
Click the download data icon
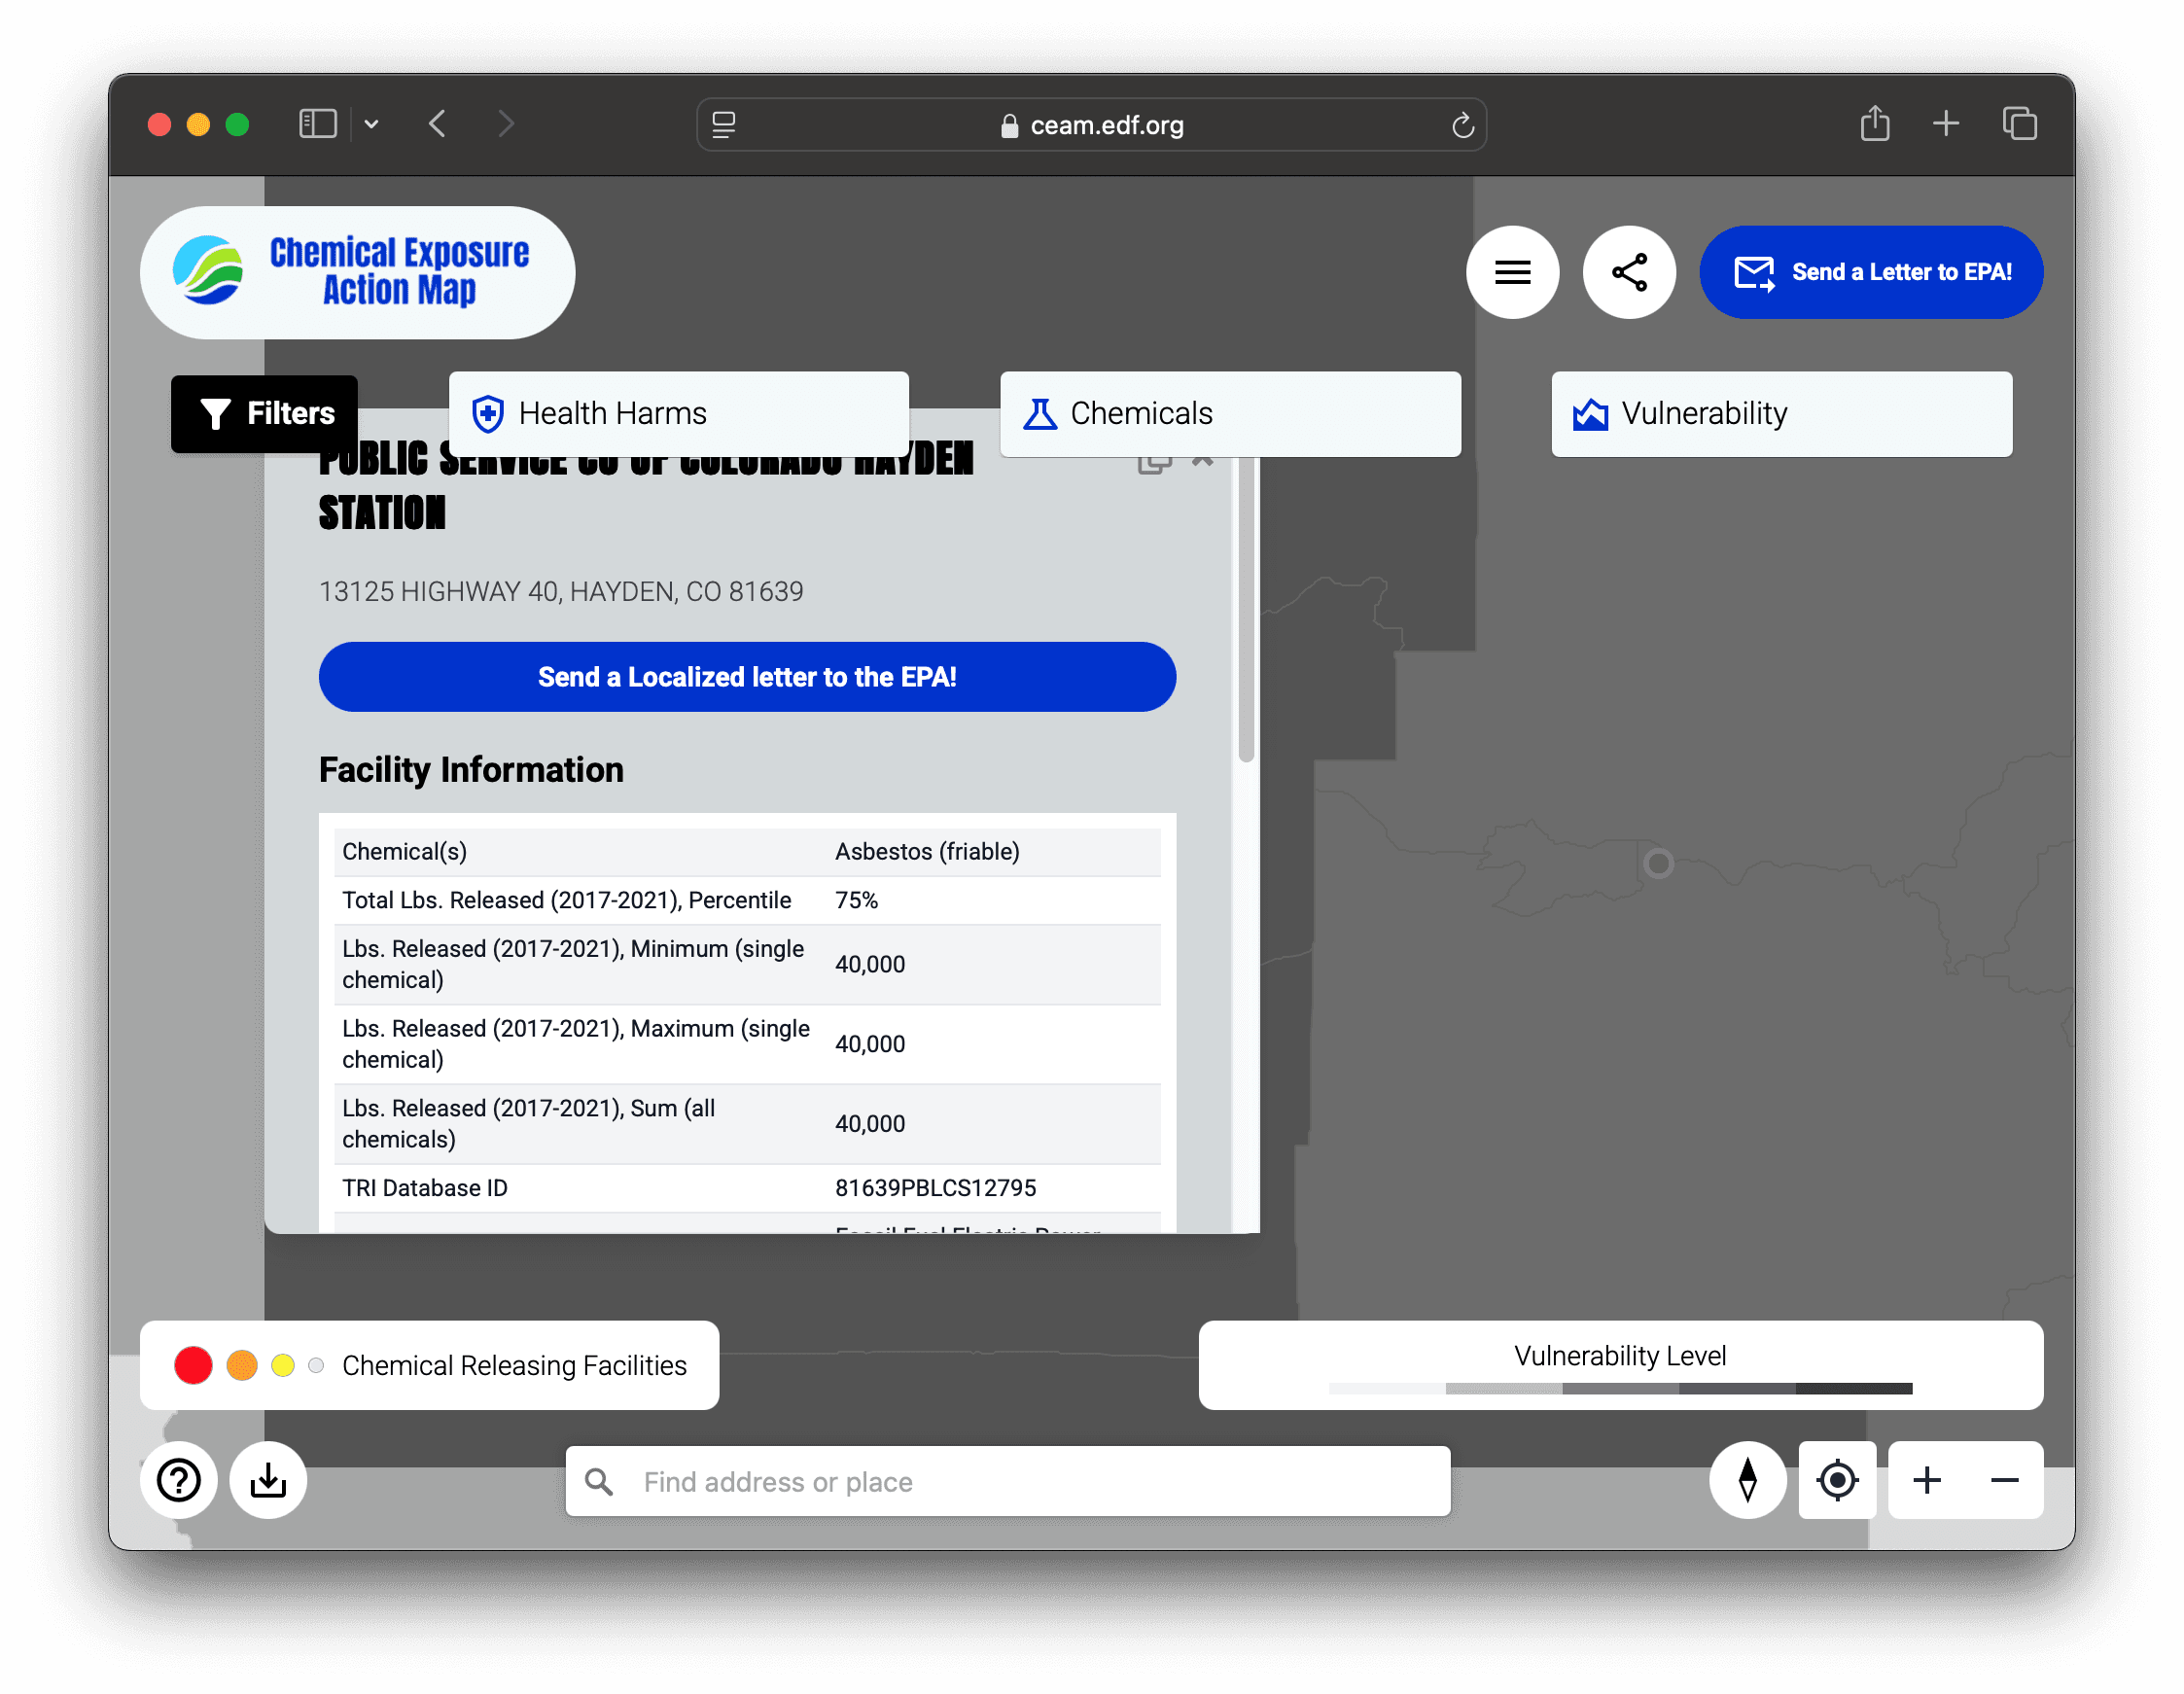click(268, 1480)
